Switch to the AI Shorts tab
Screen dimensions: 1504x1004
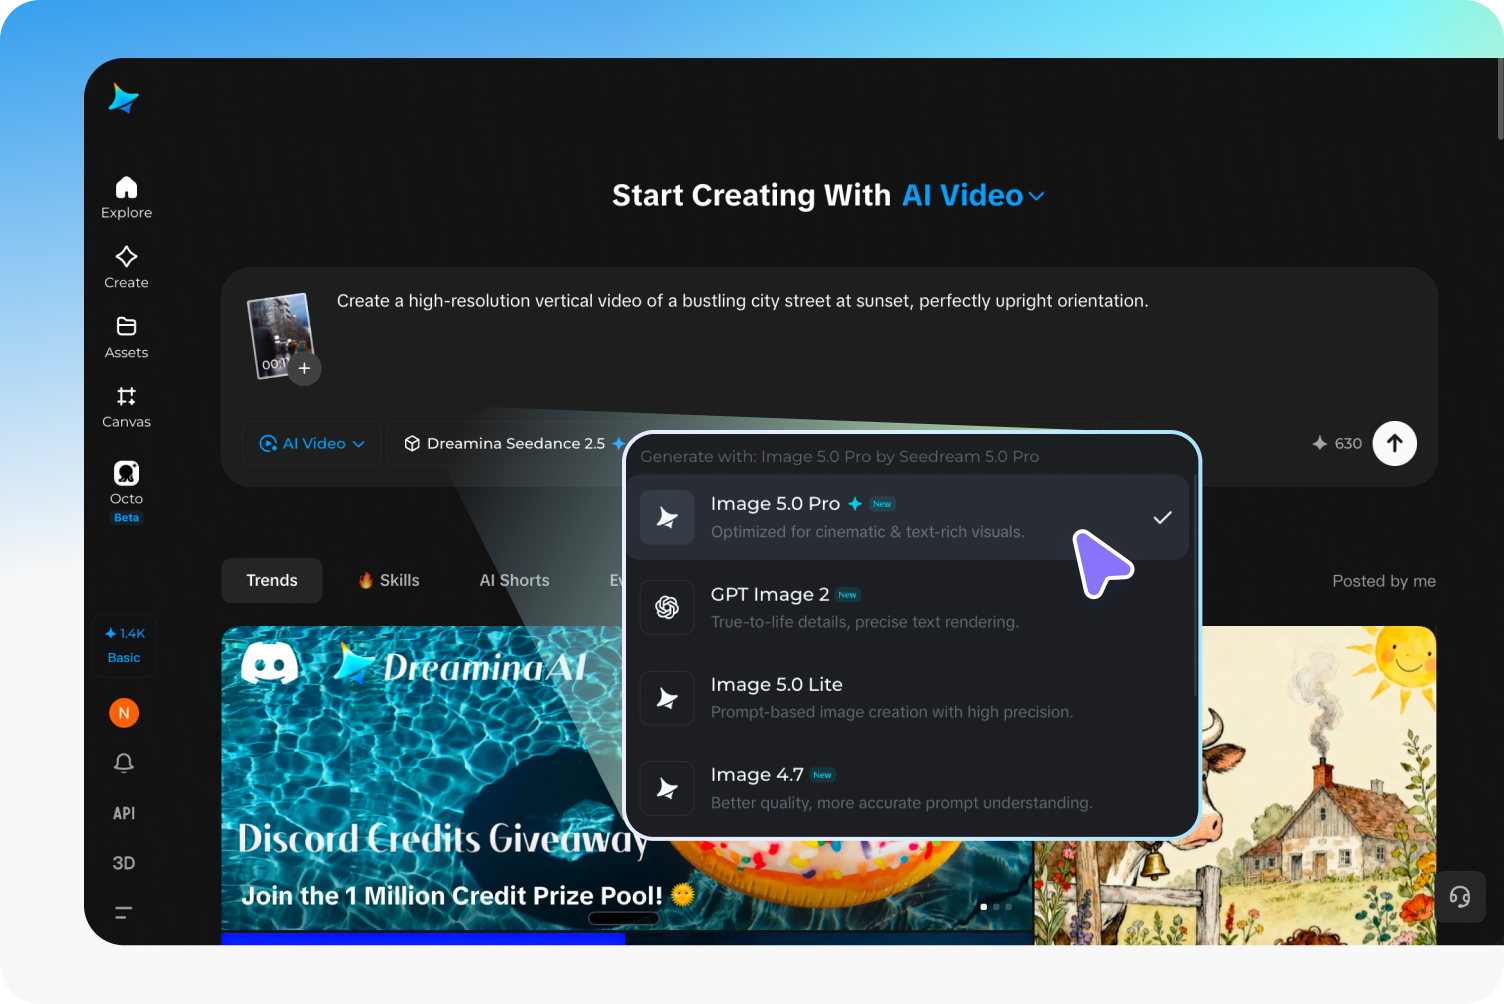point(514,580)
